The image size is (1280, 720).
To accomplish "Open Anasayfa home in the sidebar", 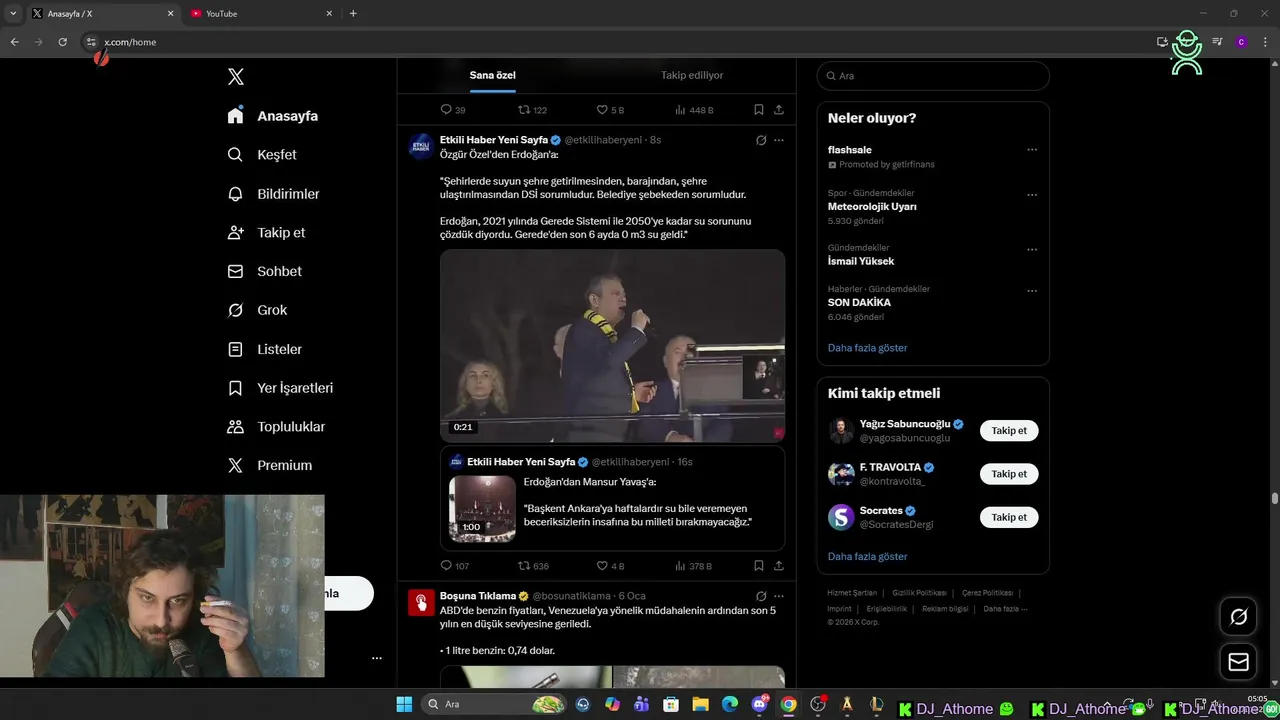I will [x=273, y=116].
